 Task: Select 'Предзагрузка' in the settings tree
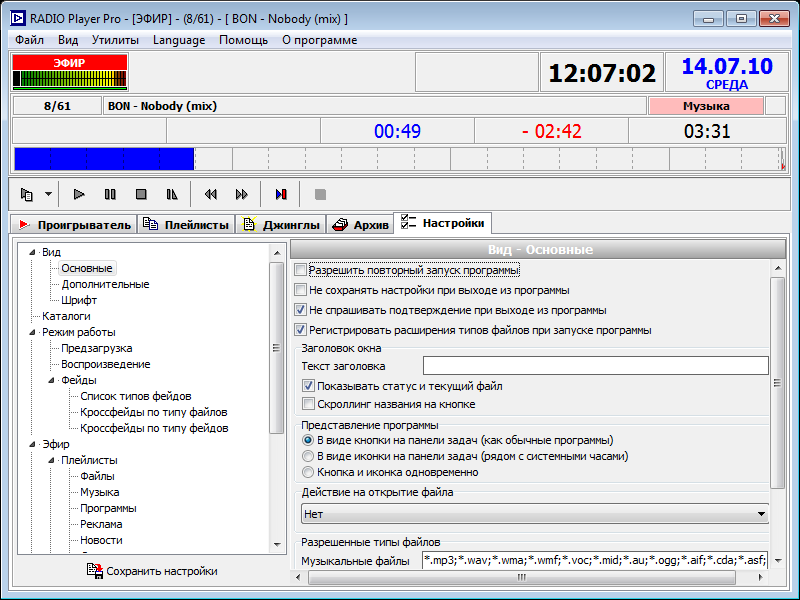(96, 348)
